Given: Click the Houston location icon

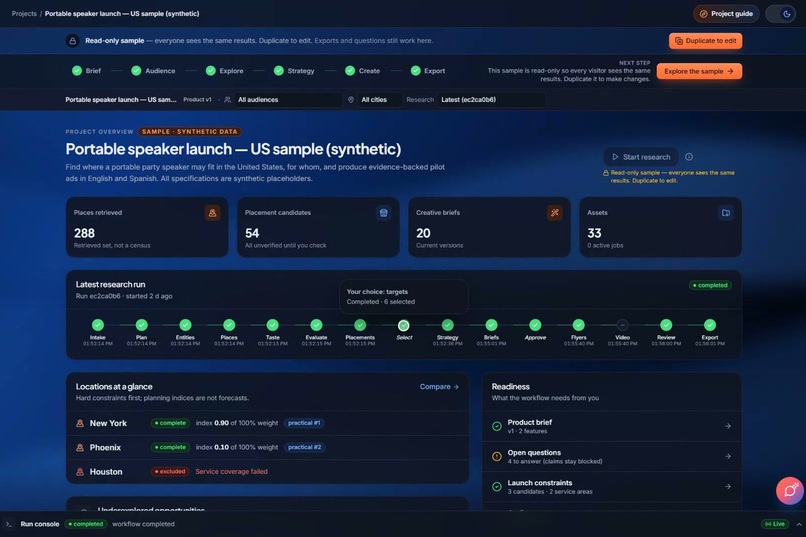Looking at the screenshot, I should (x=80, y=472).
